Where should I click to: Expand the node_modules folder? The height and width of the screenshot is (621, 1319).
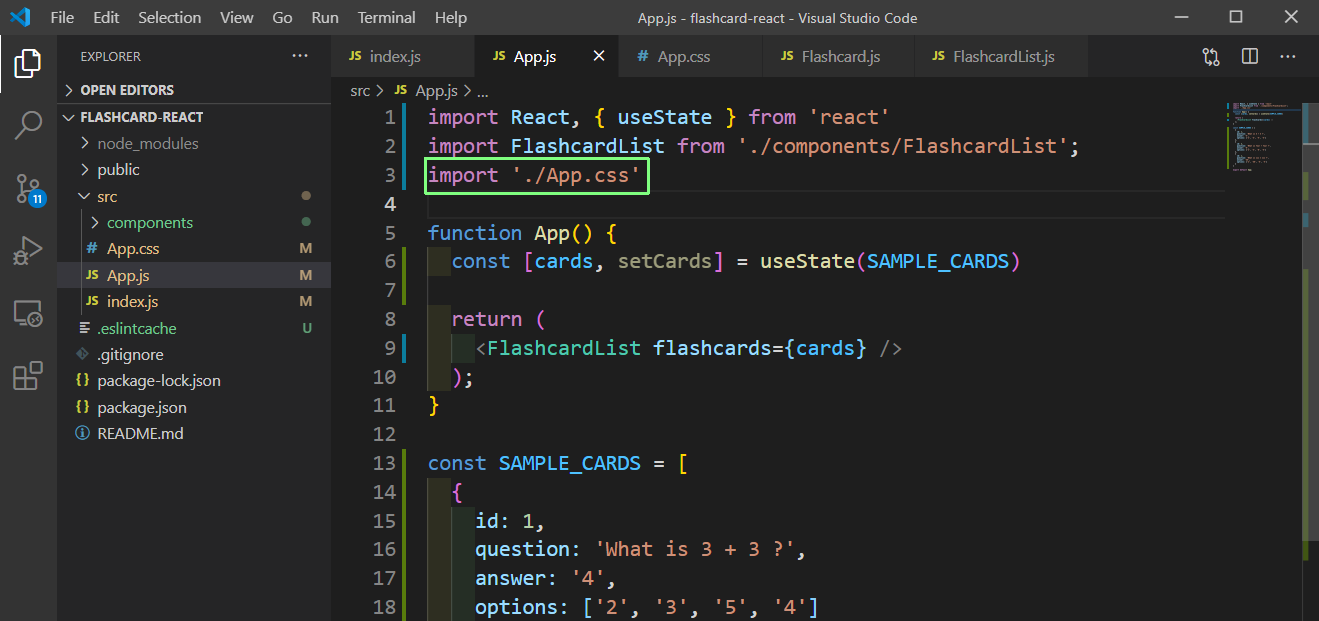148,143
